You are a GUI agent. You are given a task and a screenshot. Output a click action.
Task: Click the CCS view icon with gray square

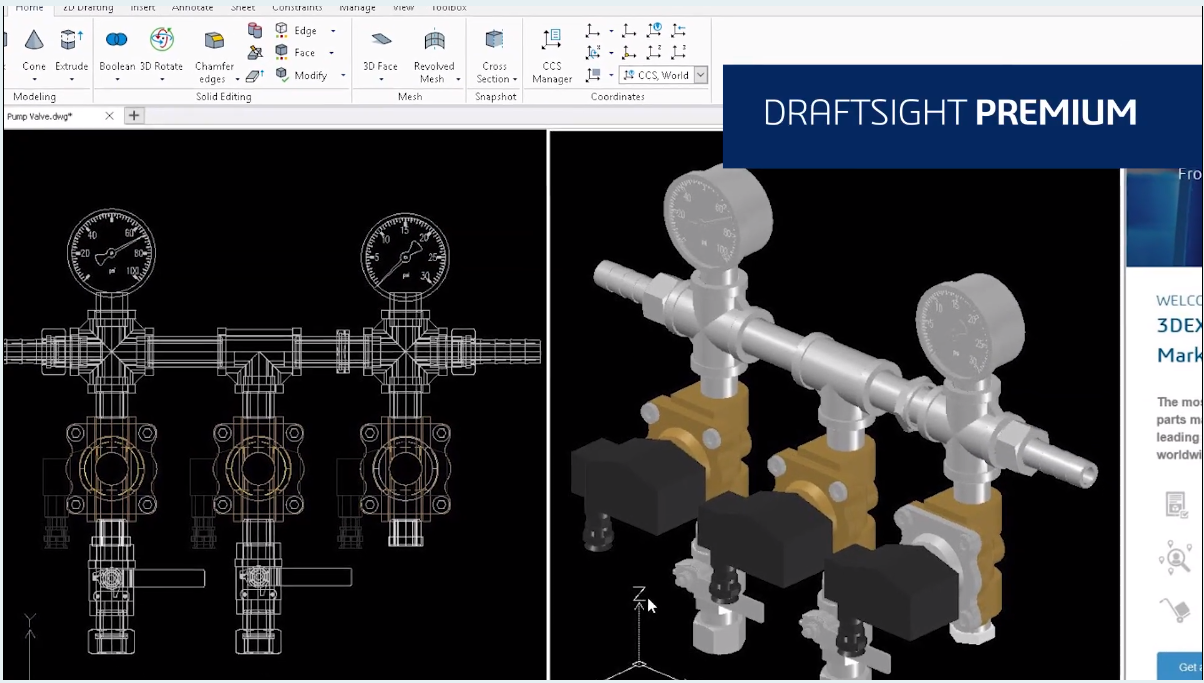(x=593, y=75)
